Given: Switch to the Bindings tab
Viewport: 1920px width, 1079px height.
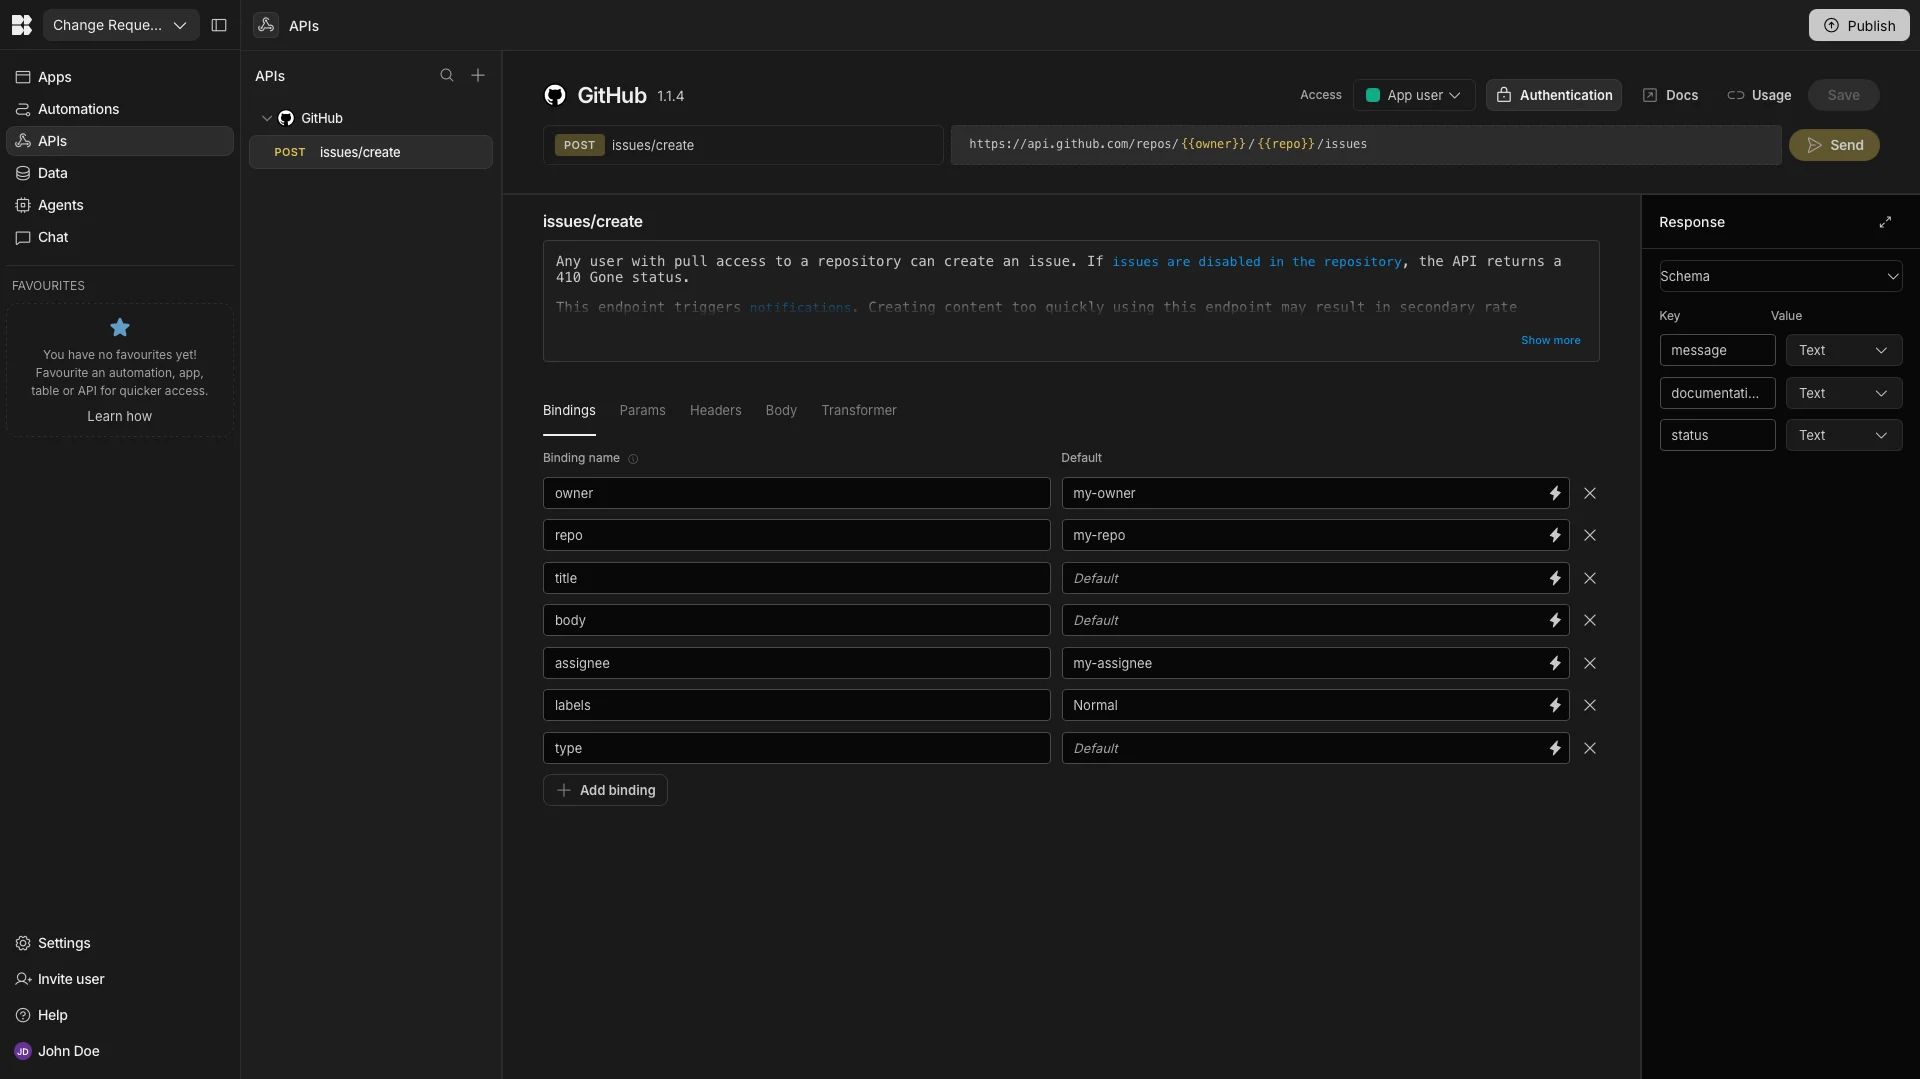Looking at the screenshot, I should click(x=569, y=410).
